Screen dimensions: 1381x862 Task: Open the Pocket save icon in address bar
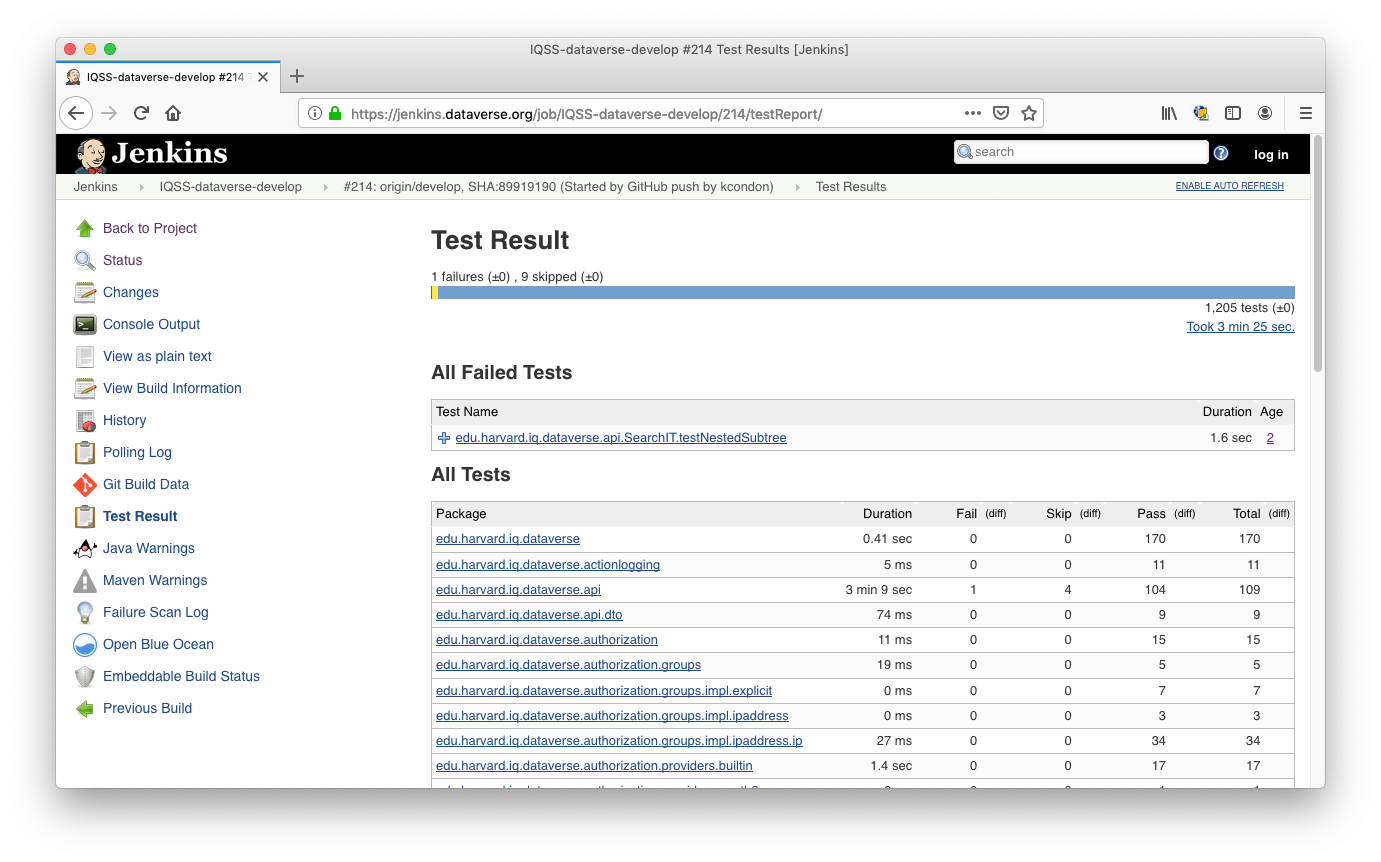(1000, 113)
